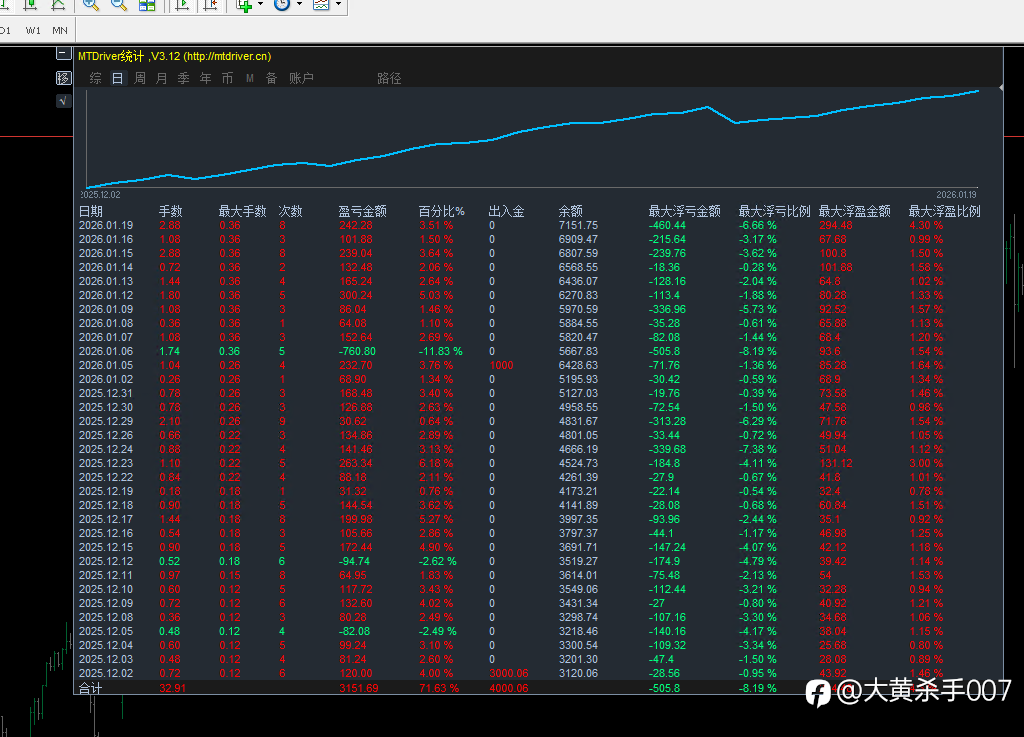Click the chart templates icon
The width and height of the screenshot is (1024, 737).
pyautogui.click(x=321, y=5)
